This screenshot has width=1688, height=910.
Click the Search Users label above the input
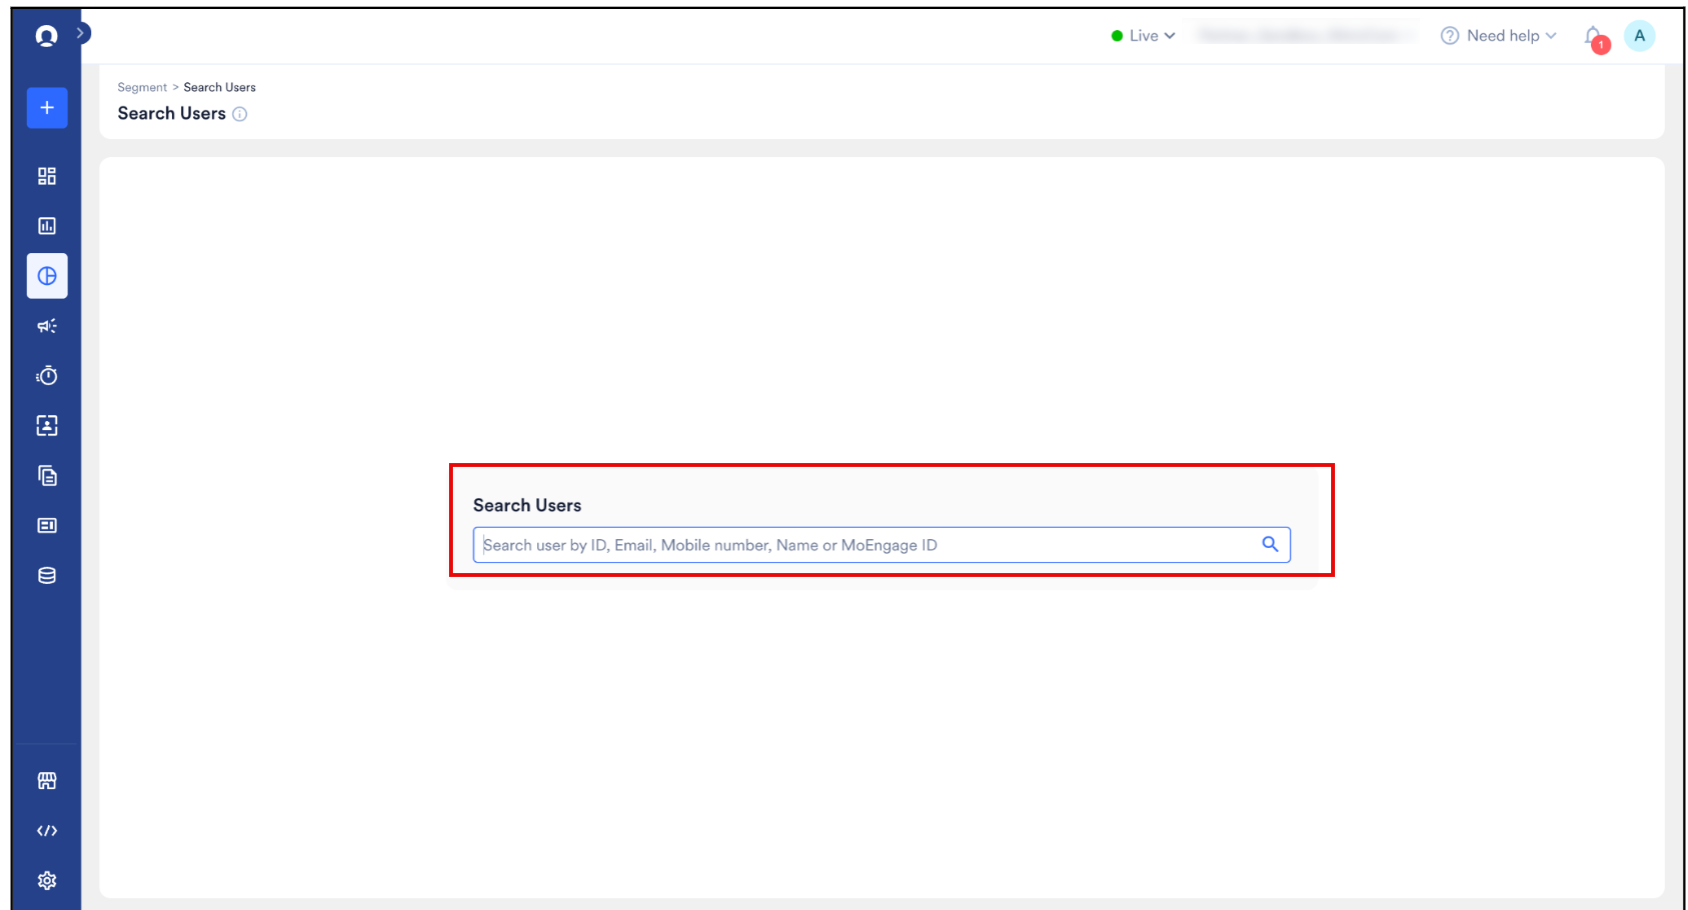point(527,506)
